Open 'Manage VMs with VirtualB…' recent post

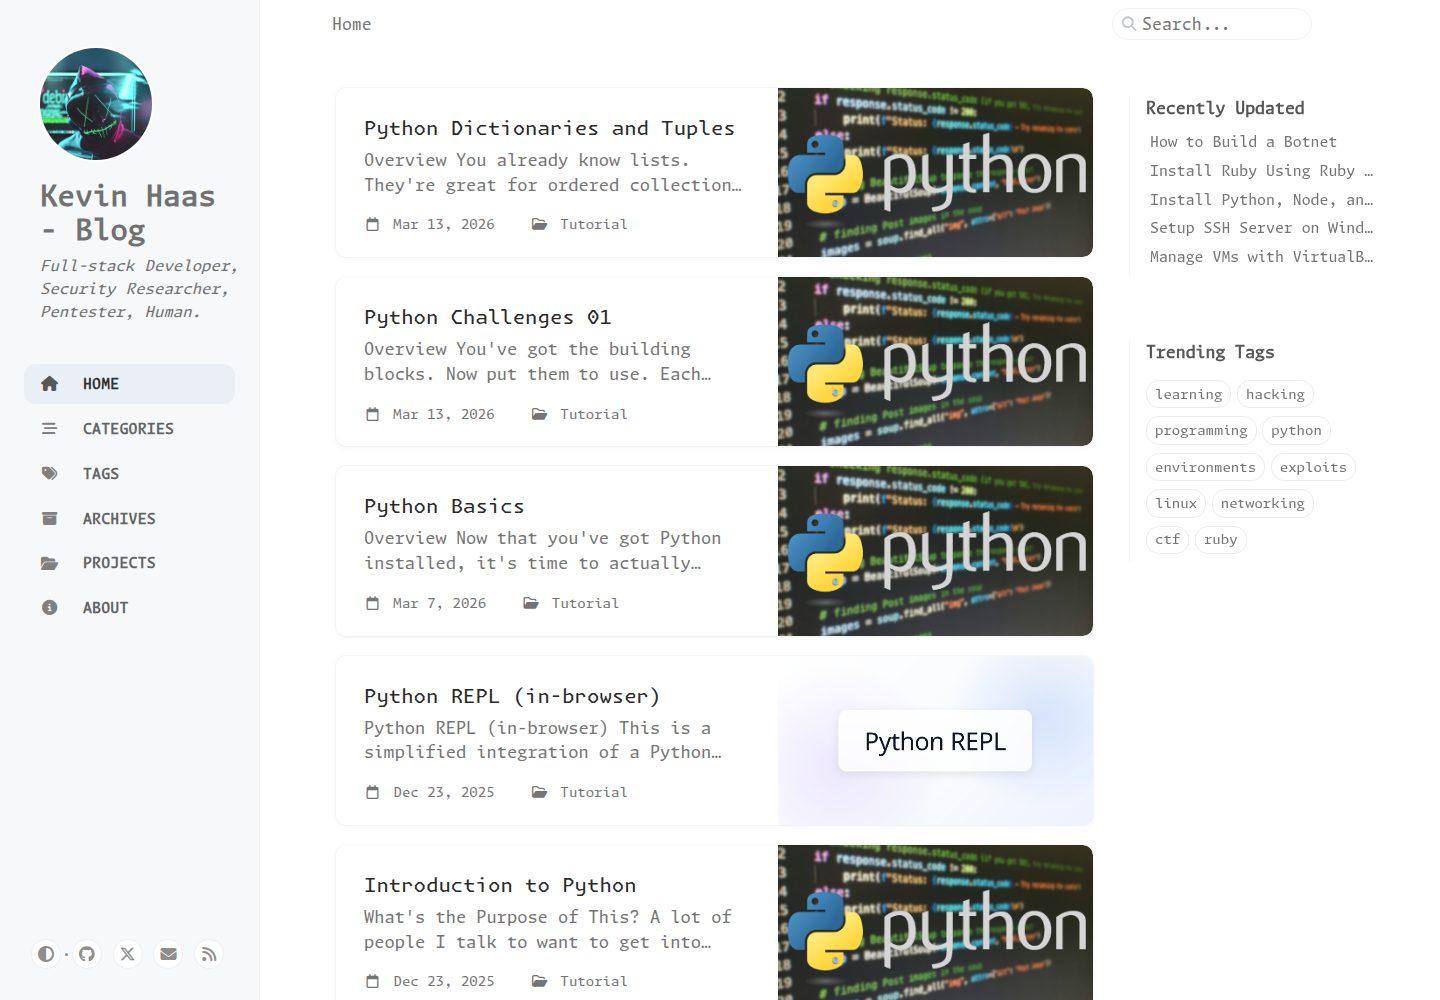click(x=1262, y=257)
